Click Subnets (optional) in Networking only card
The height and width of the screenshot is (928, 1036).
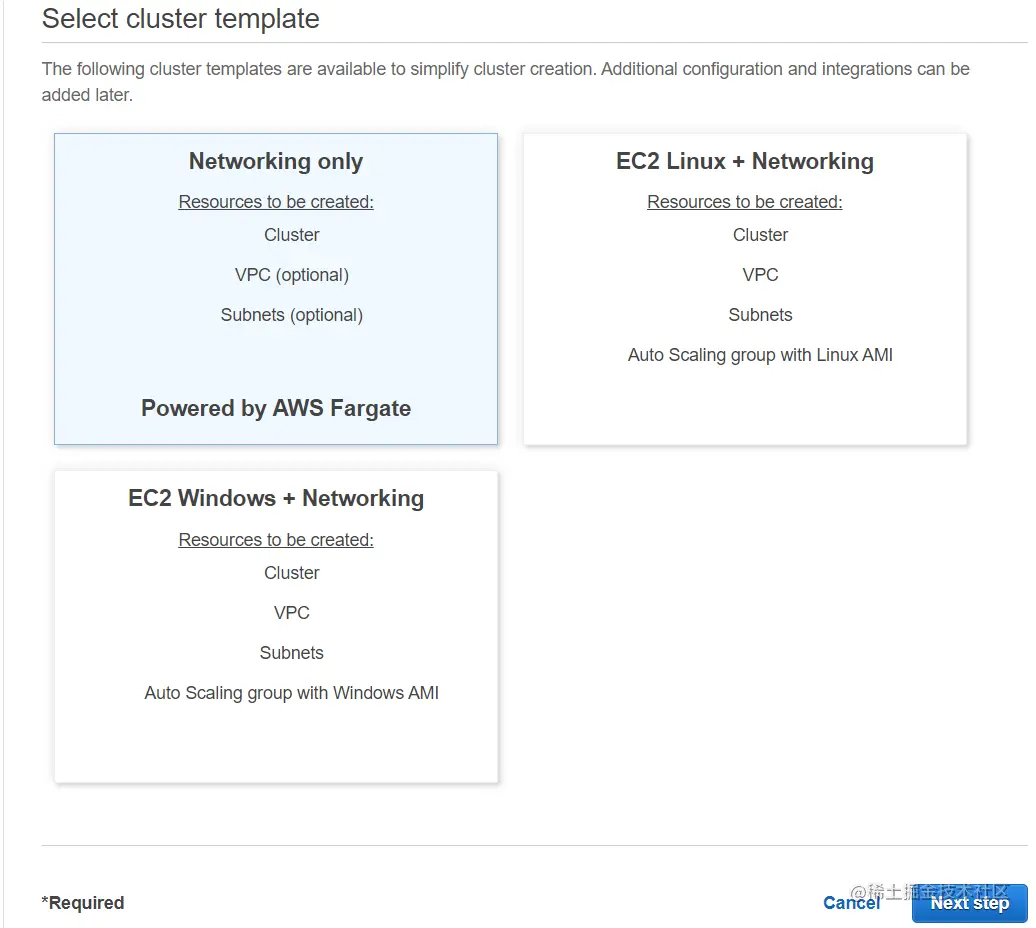[292, 315]
